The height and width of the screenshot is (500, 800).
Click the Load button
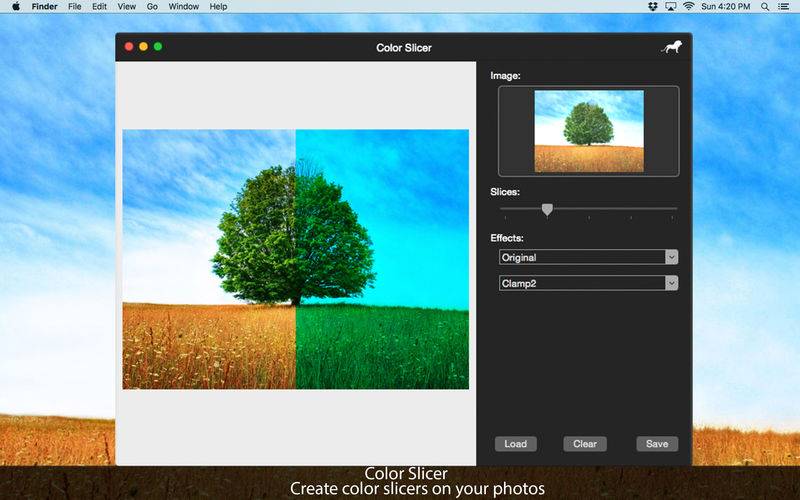click(515, 444)
